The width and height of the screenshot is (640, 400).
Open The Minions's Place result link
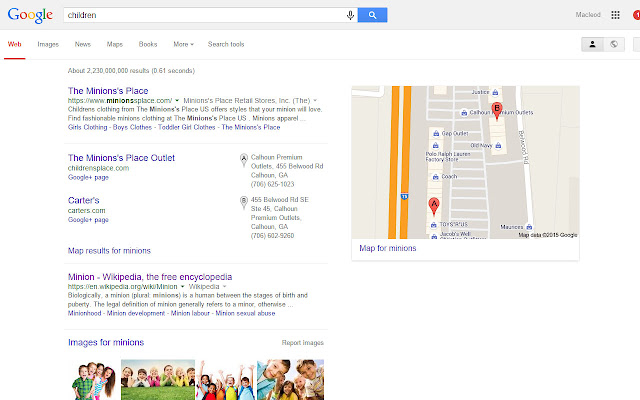pos(108,91)
